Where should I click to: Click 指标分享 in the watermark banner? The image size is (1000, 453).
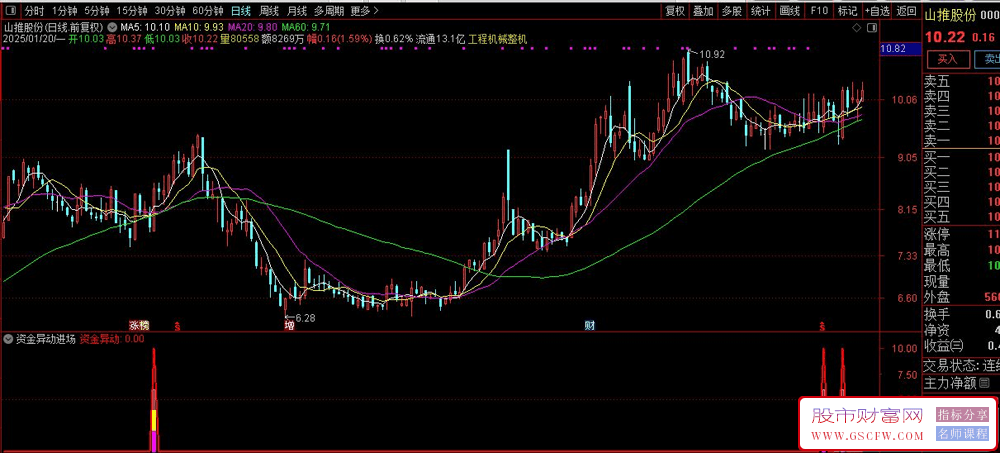click(x=962, y=415)
